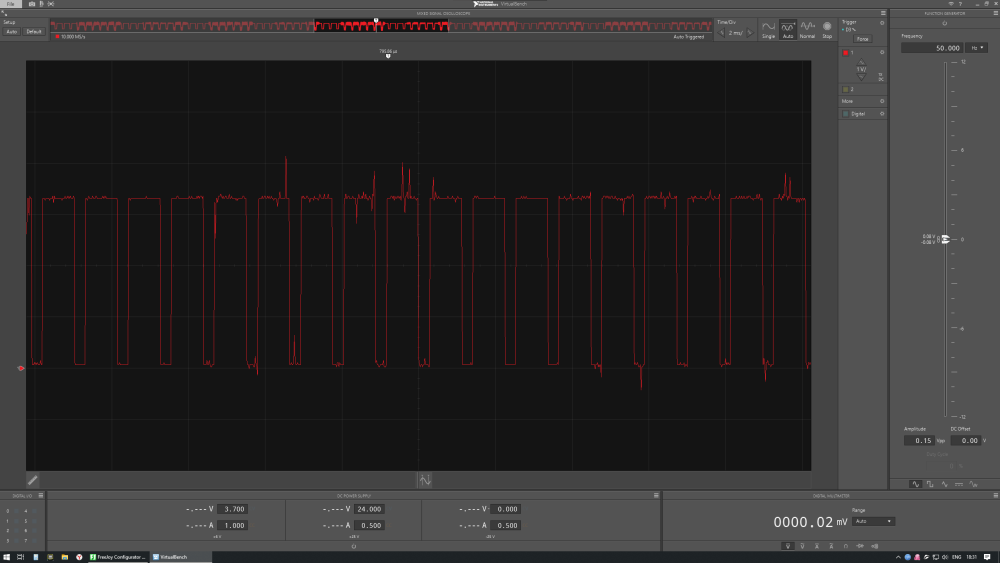Increase Time/Div with right arrow
The height and width of the screenshot is (563, 1000).
(749, 33)
